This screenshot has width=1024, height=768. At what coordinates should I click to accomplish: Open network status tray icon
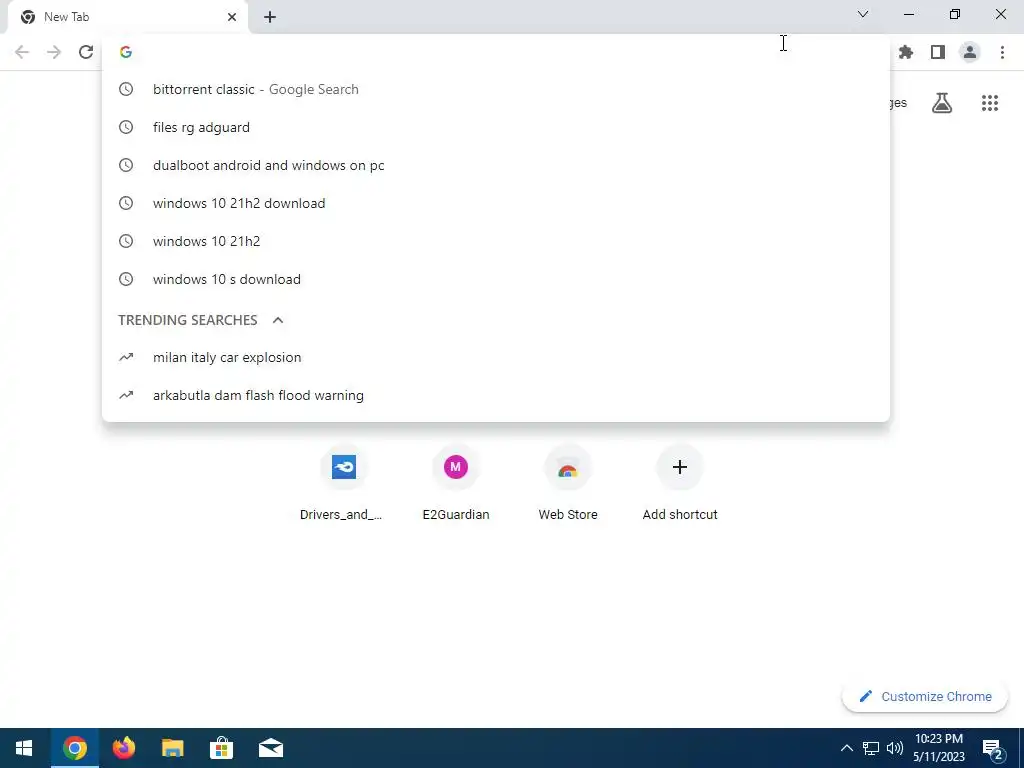(x=871, y=748)
